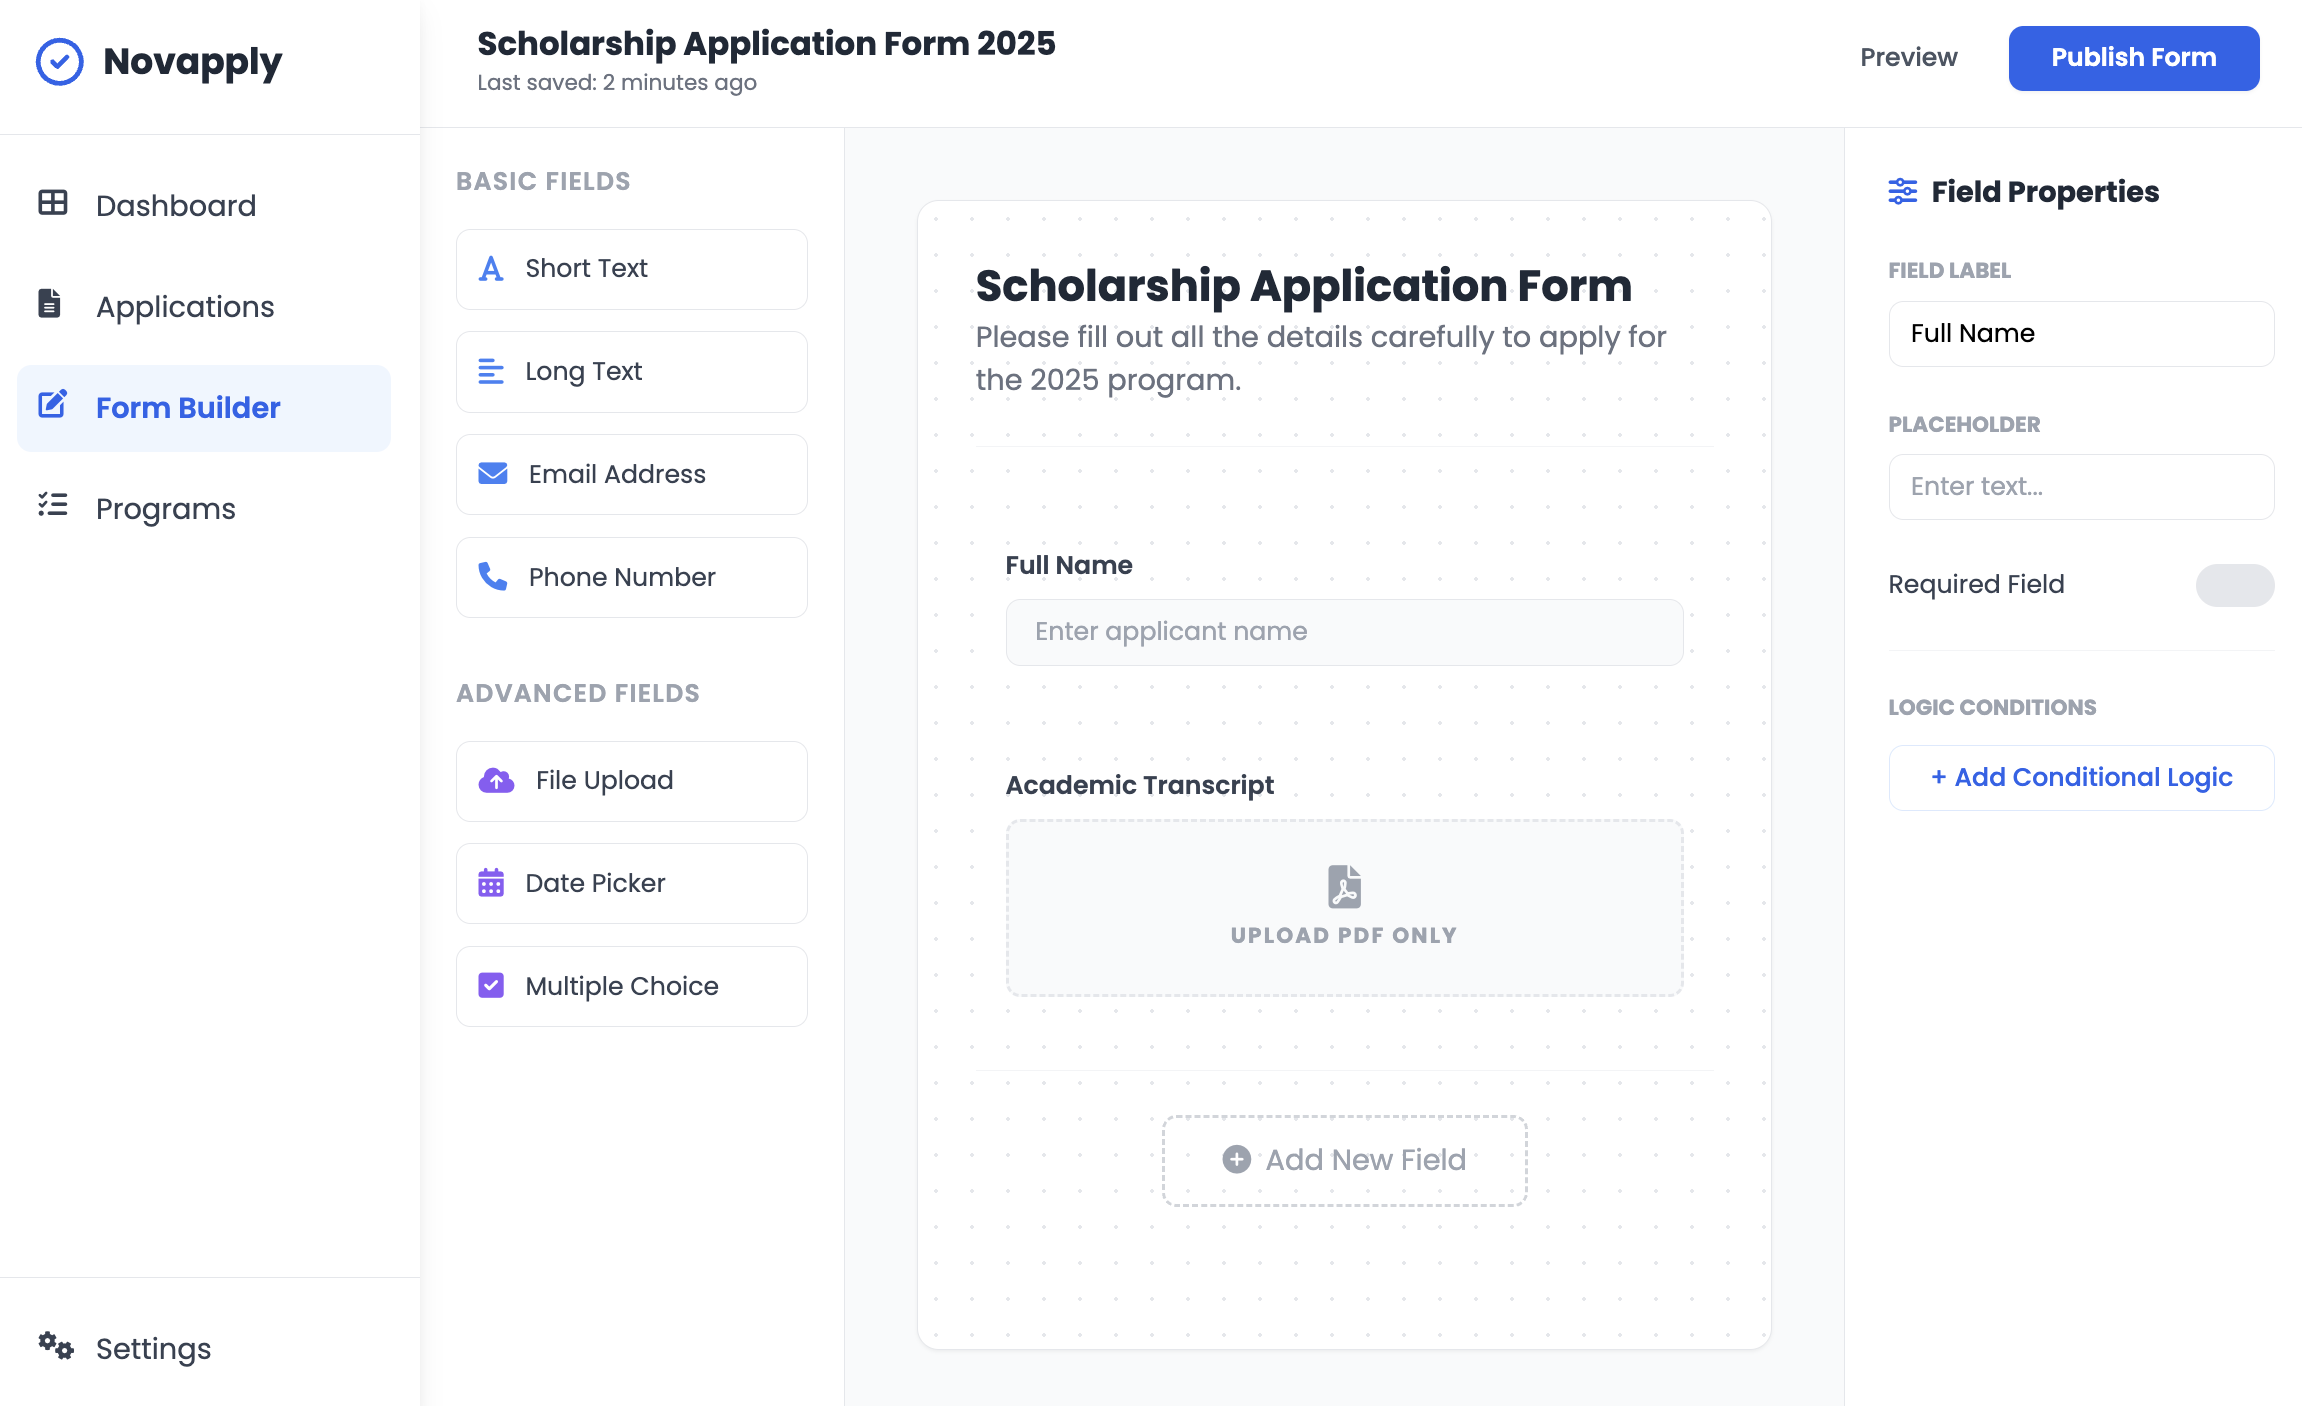Click the File Upload cloud icon

pyautogui.click(x=496, y=781)
